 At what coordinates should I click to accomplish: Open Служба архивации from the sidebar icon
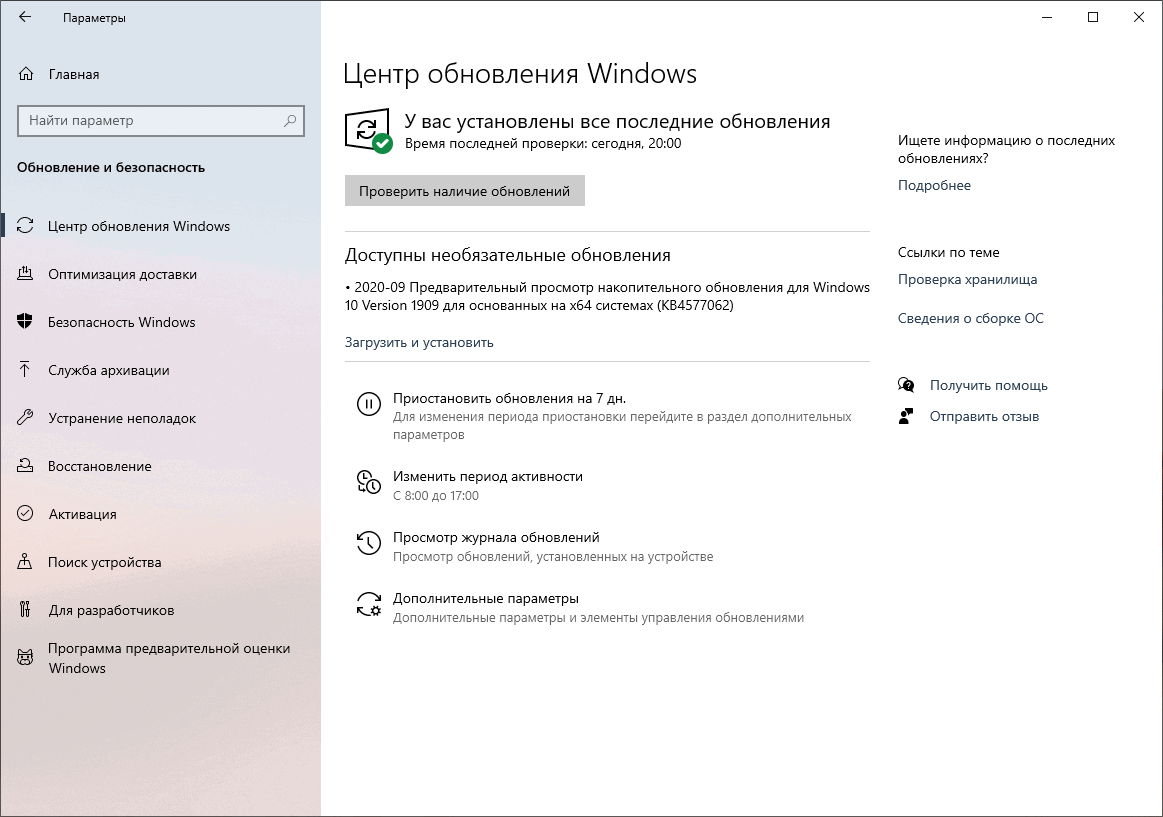(25, 370)
